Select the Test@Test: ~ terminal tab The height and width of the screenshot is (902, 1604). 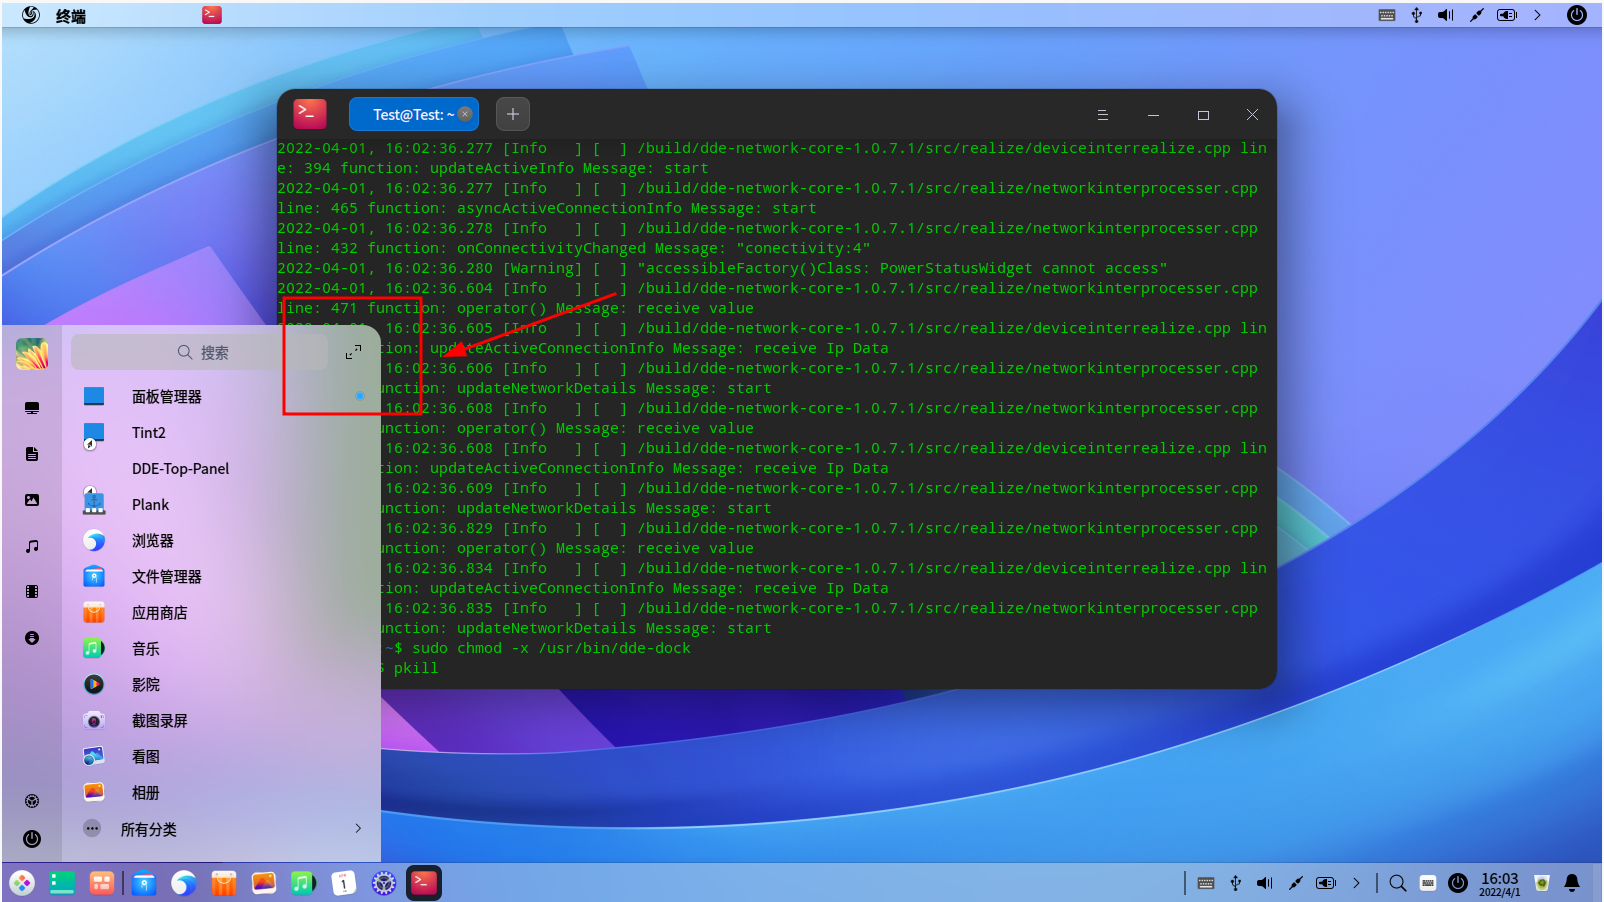412,114
